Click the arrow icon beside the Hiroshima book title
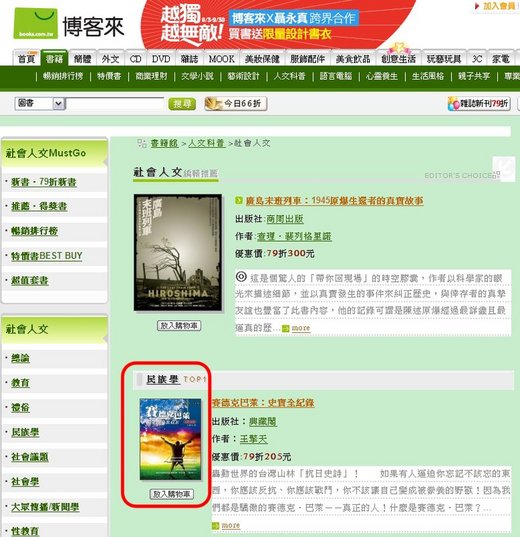This screenshot has width=520, height=537. pos(239,201)
